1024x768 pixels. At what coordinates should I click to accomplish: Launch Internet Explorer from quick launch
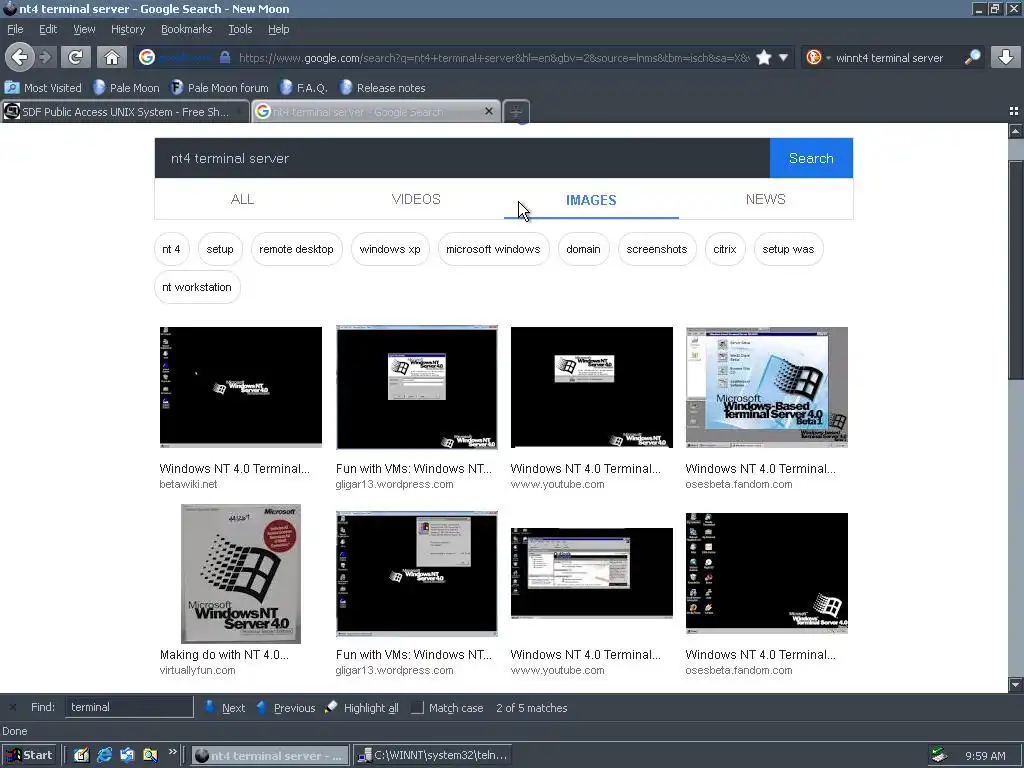(104, 755)
